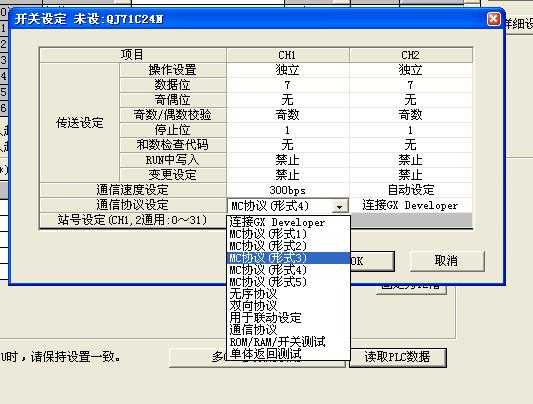
Task: Click CH1 停止位 value 1
Action: coord(288,130)
